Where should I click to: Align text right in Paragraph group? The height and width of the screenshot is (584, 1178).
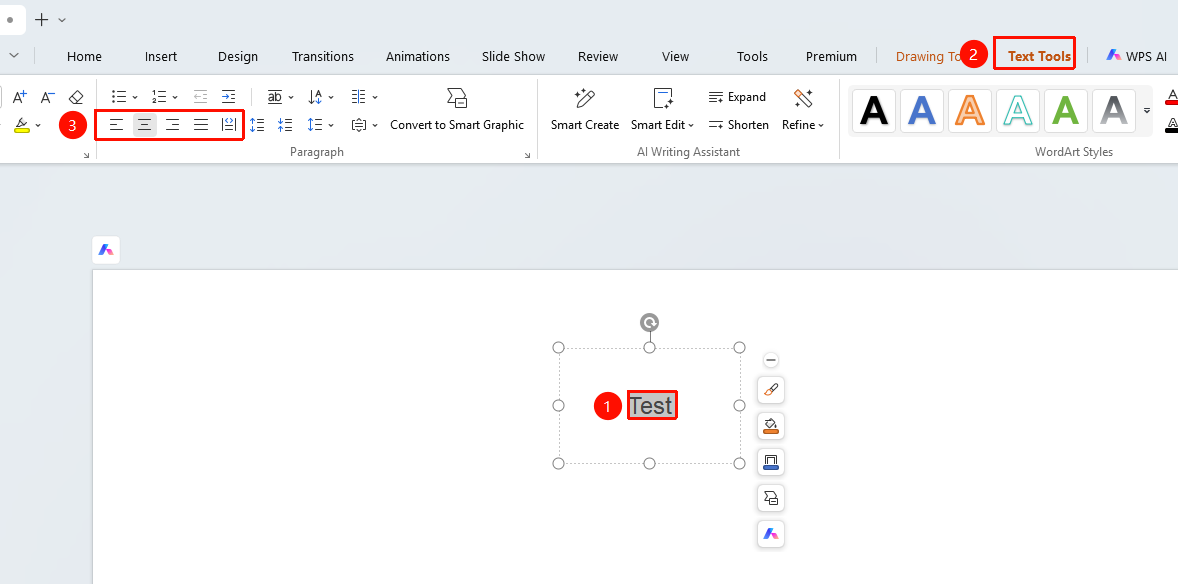click(173, 125)
